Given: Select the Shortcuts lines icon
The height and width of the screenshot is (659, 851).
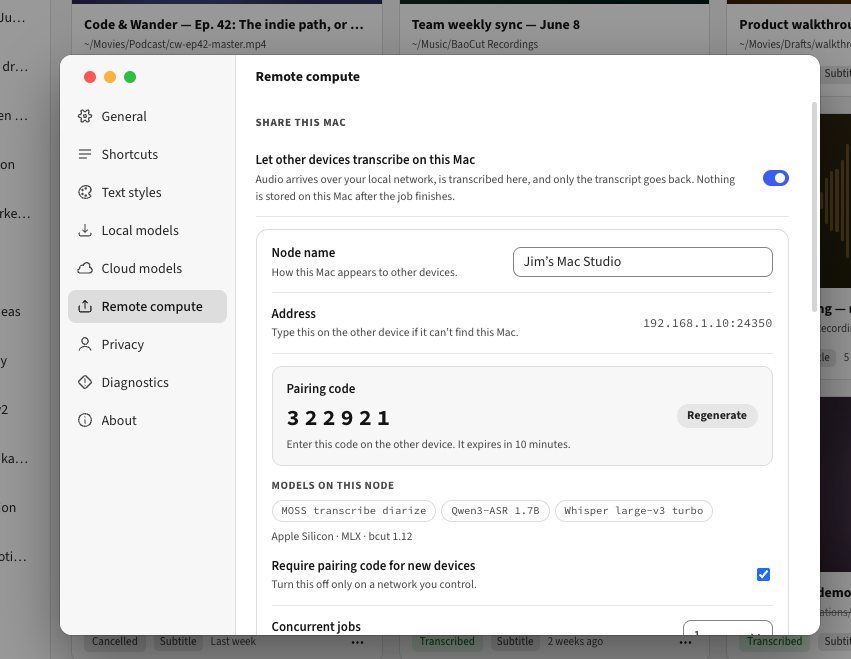Looking at the screenshot, I should tap(85, 154).
